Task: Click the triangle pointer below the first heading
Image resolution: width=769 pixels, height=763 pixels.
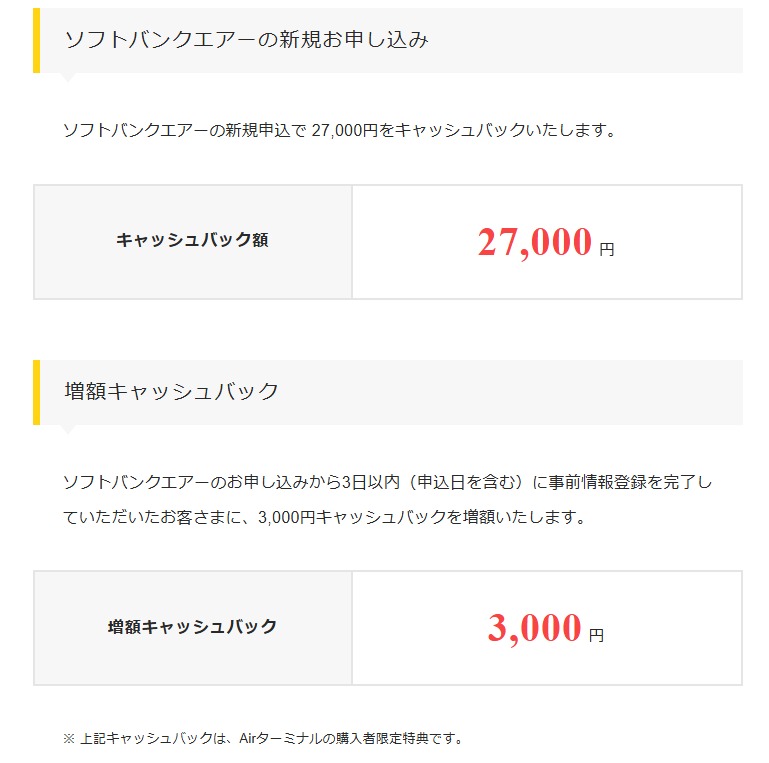Action: tap(68, 77)
